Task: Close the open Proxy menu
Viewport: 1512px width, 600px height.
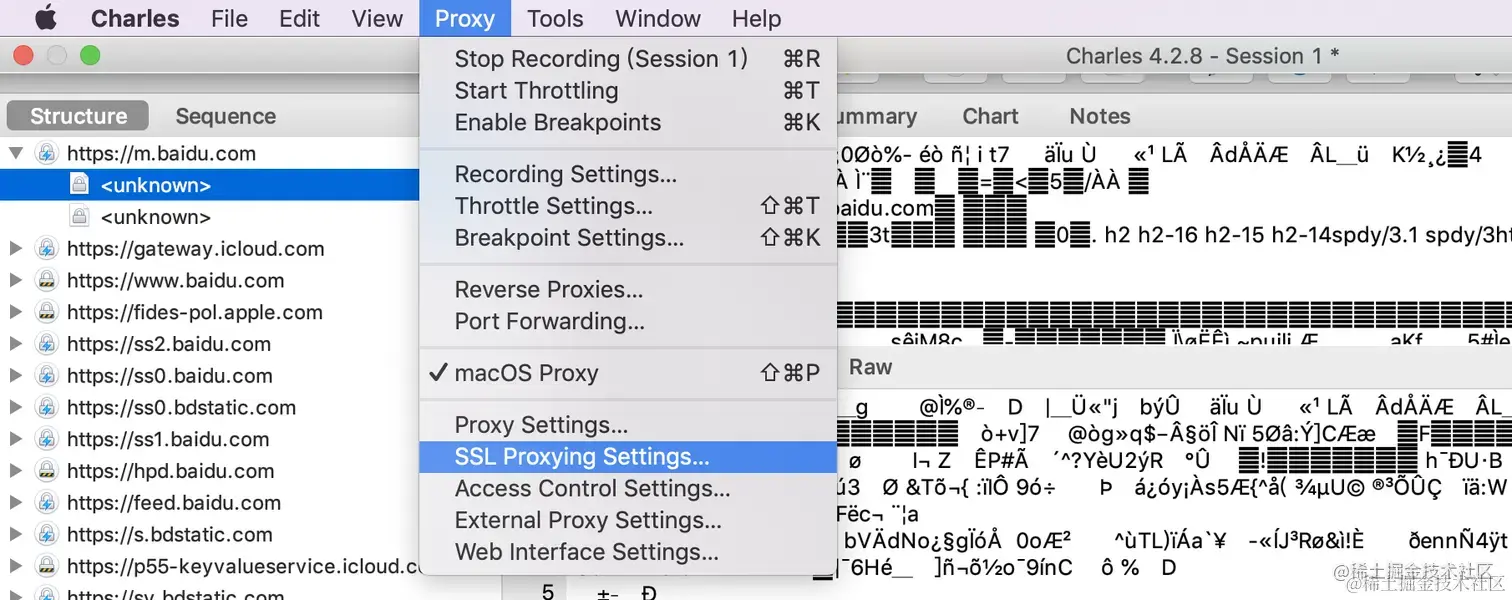Action: click(x=465, y=18)
